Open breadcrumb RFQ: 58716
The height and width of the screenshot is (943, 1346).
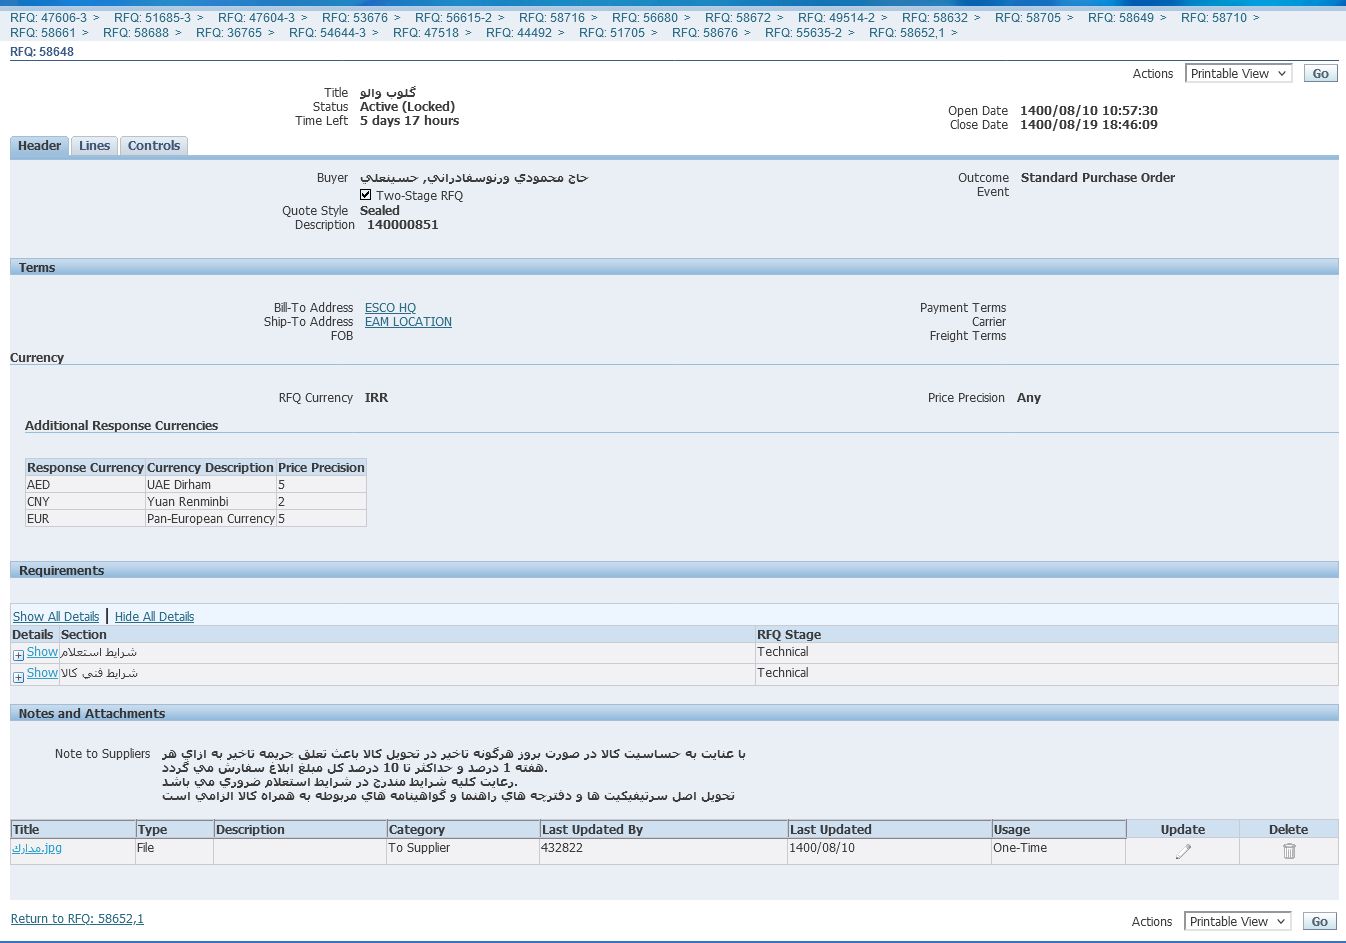552,18
